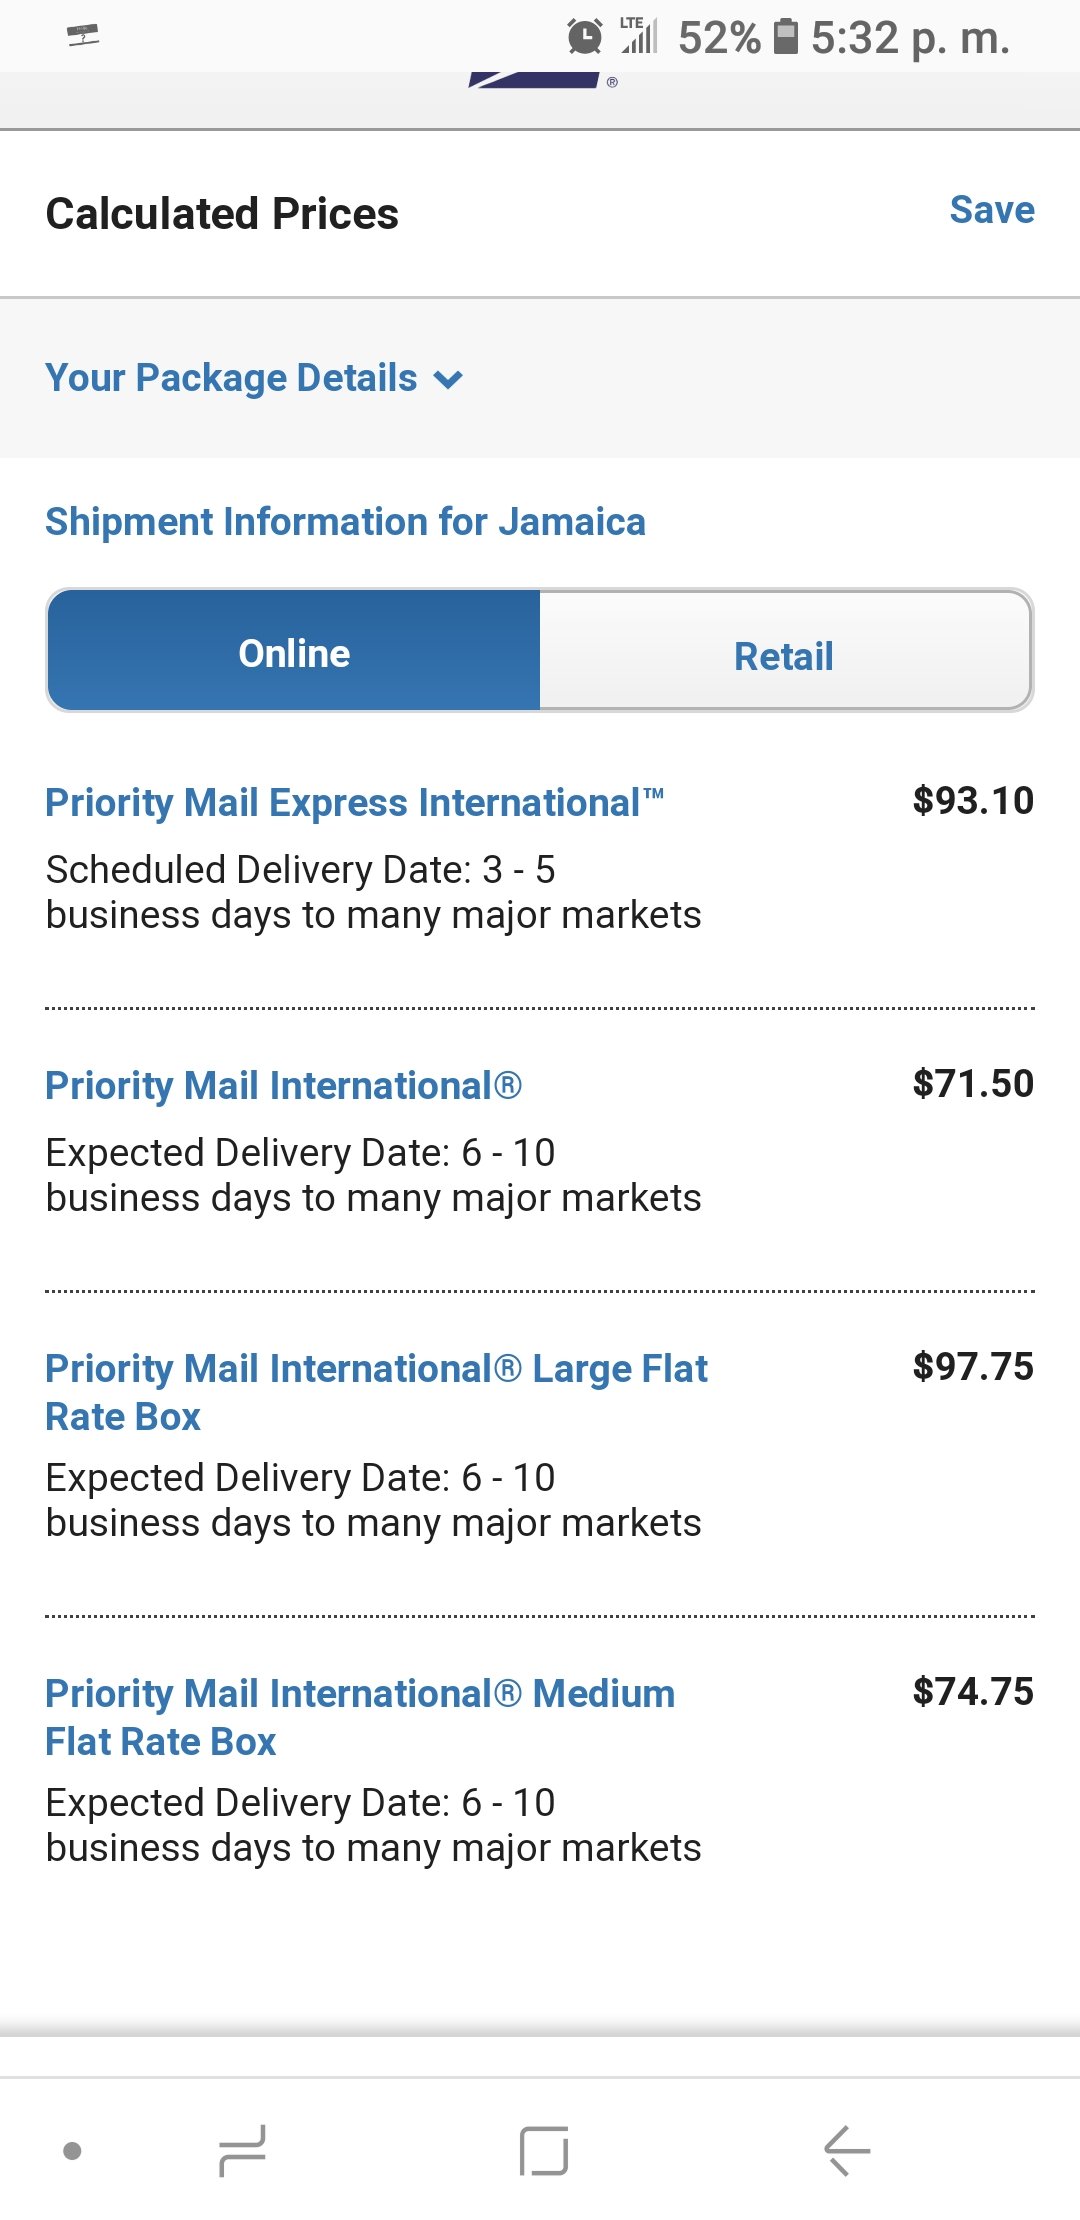Tap the battery status icon
This screenshot has width=1080, height=2220.
pyautogui.click(x=787, y=36)
